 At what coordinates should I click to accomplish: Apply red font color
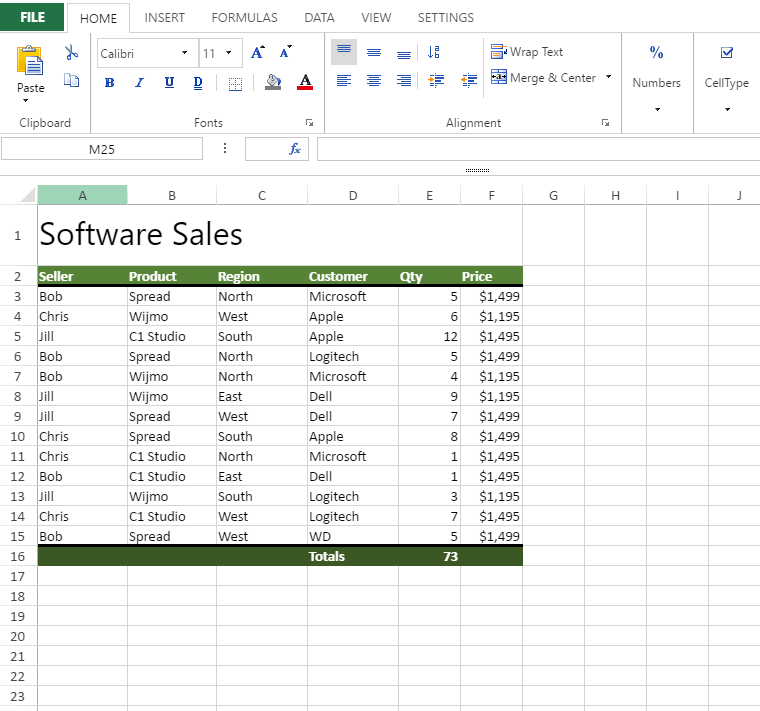[305, 82]
